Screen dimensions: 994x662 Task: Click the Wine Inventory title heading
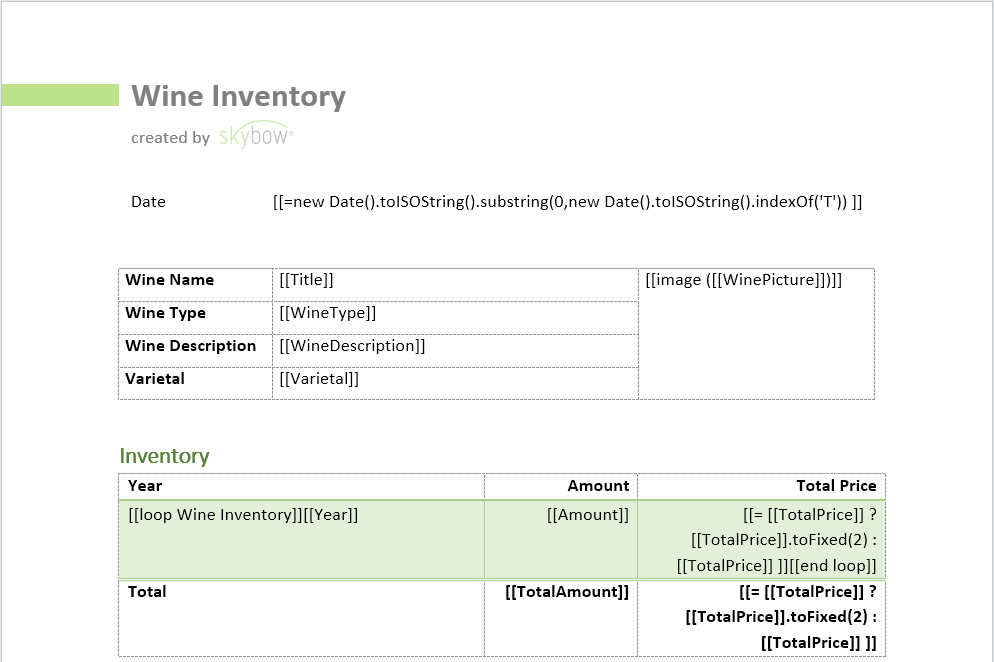pyautogui.click(x=238, y=96)
